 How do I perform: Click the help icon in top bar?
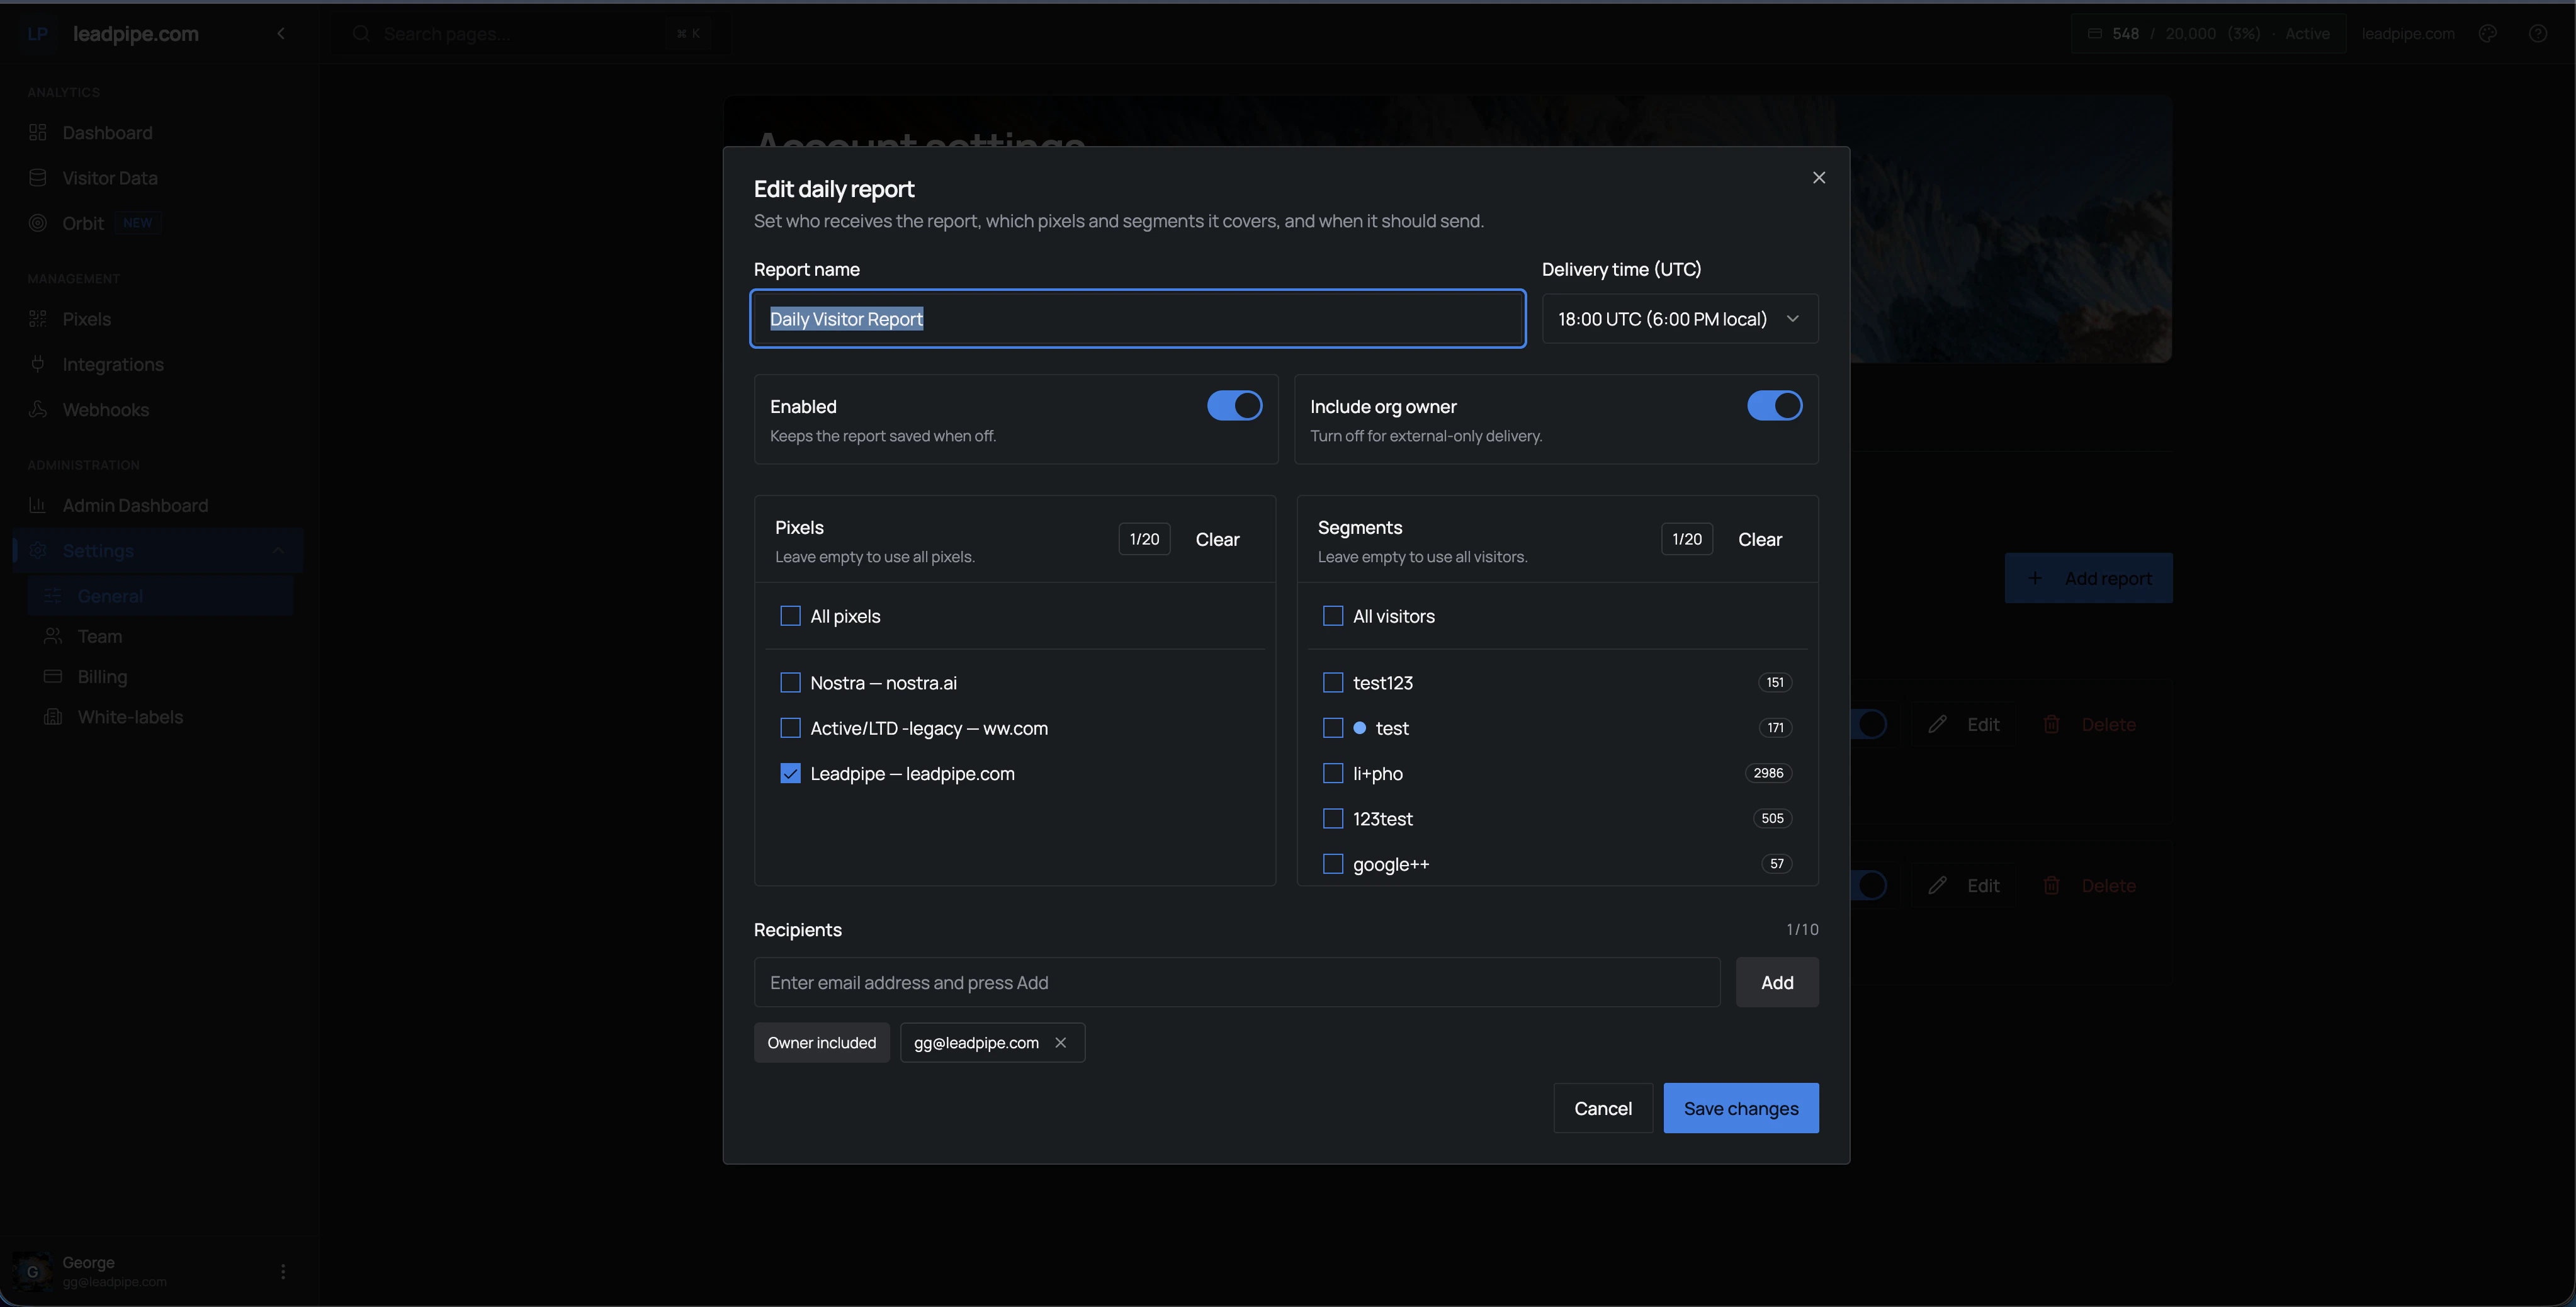(2537, 33)
